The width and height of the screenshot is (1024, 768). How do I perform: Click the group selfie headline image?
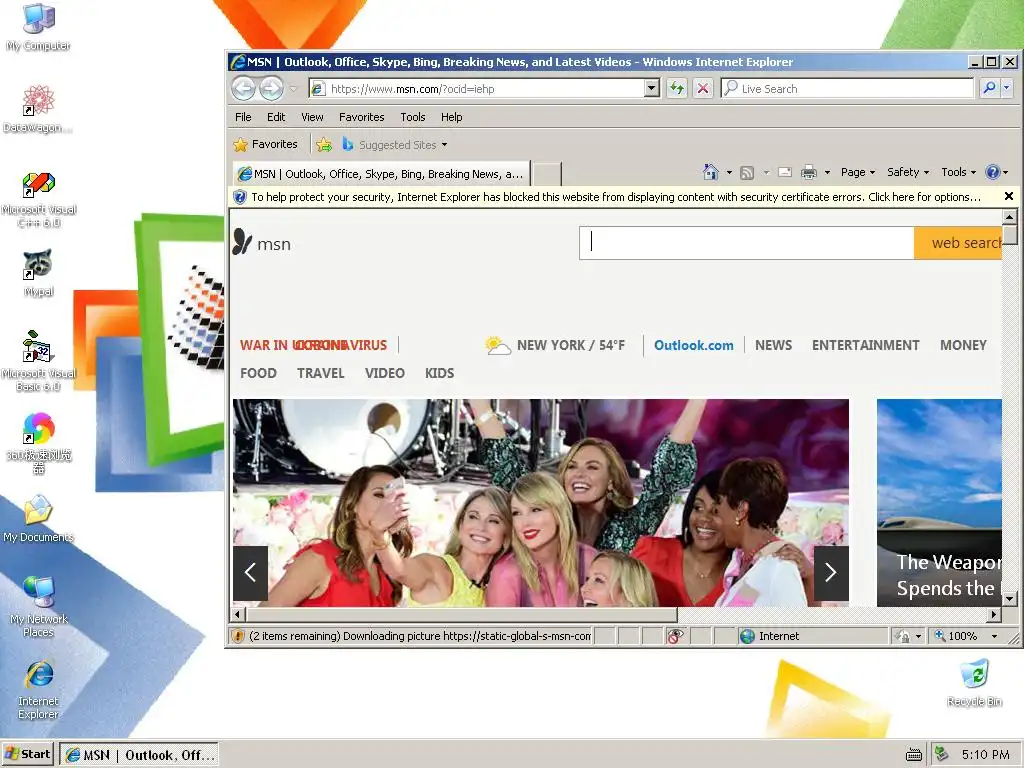[541, 503]
